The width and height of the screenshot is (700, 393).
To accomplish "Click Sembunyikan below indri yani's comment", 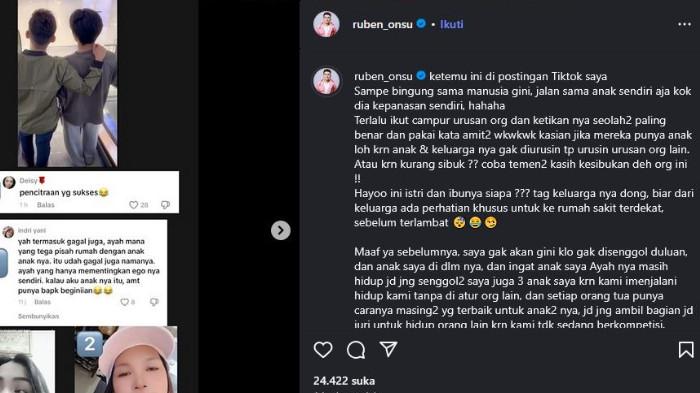I will coord(38,316).
